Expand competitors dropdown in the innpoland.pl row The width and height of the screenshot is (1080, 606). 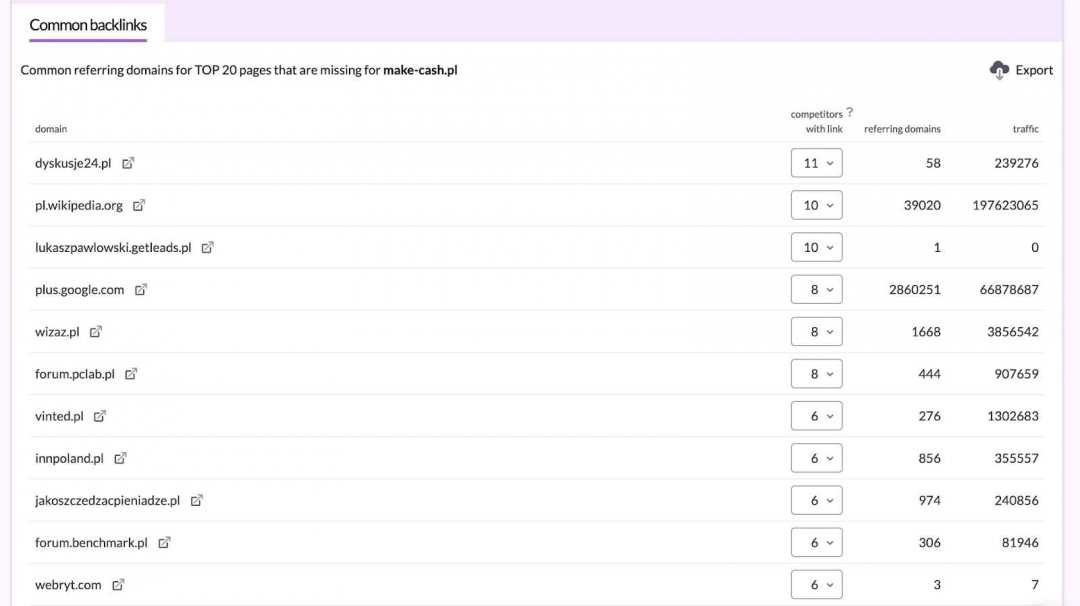(816, 458)
